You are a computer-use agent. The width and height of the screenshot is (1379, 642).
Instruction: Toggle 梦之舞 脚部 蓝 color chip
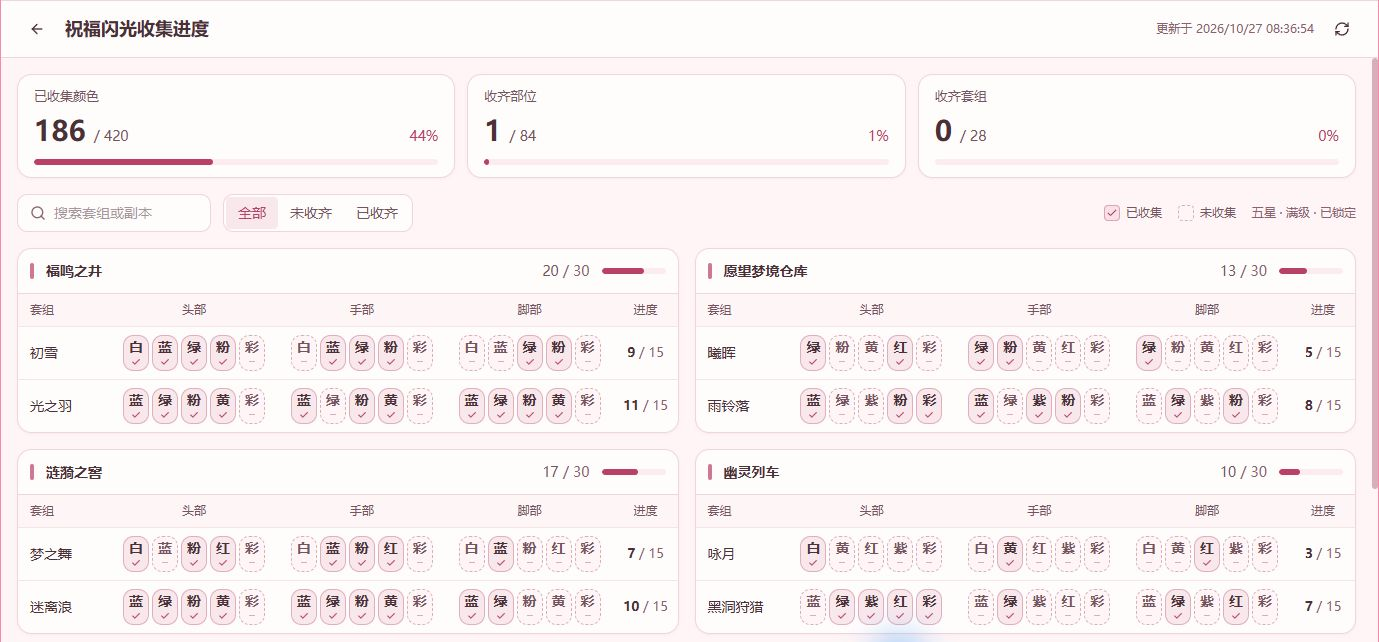tap(501, 554)
